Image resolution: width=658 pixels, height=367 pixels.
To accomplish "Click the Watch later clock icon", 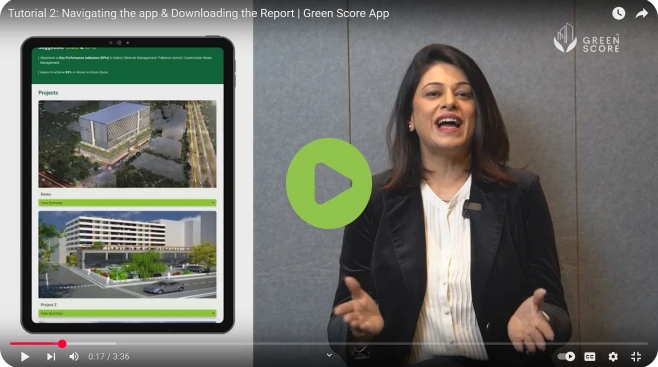I will click(x=618, y=13).
